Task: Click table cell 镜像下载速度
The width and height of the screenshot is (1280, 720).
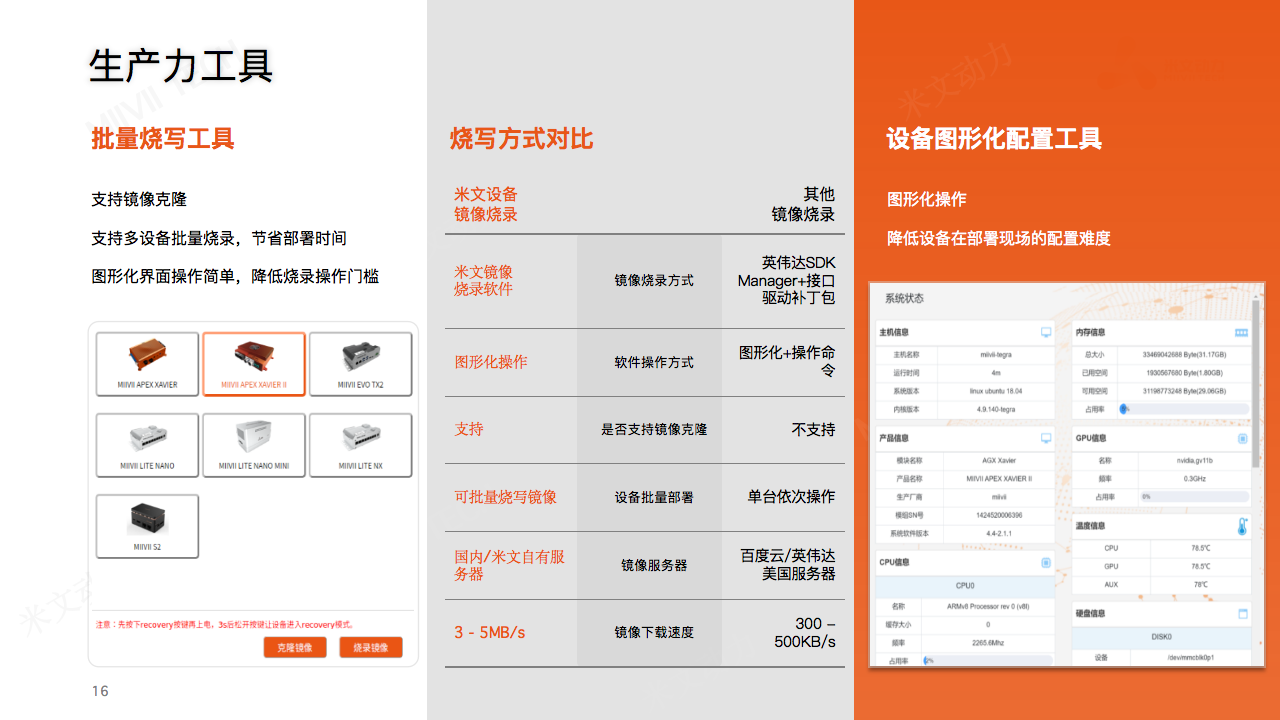Action: pos(654,632)
